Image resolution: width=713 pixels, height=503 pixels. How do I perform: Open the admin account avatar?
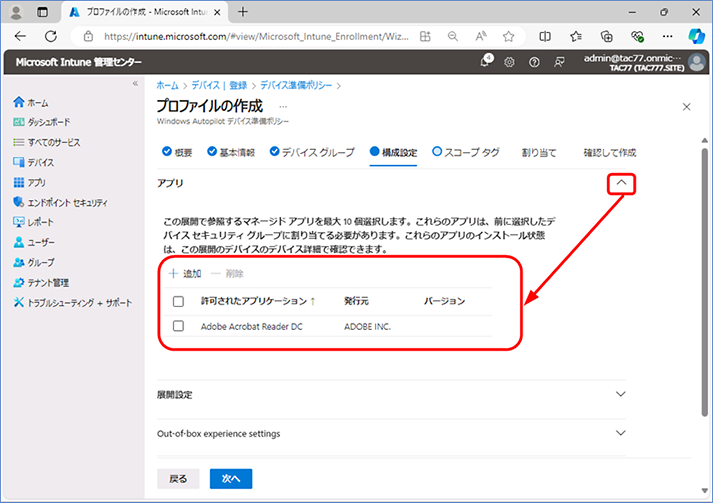click(697, 62)
